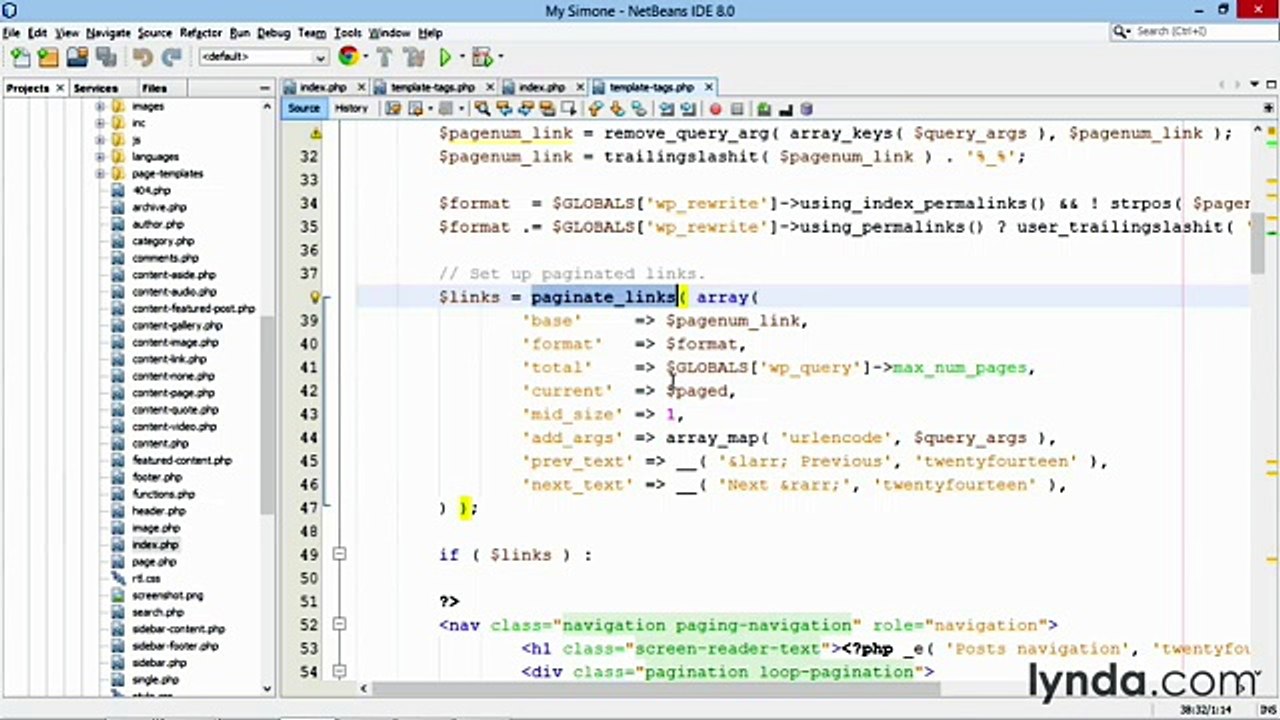Open the Run Project dropdown arrow
Viewport: 1280px width, 720px height.
click(460, 57)
